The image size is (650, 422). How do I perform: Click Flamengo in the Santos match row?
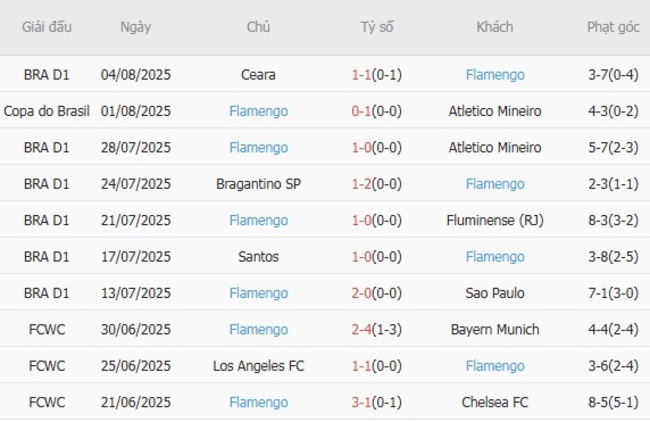(x=494, y=257)
